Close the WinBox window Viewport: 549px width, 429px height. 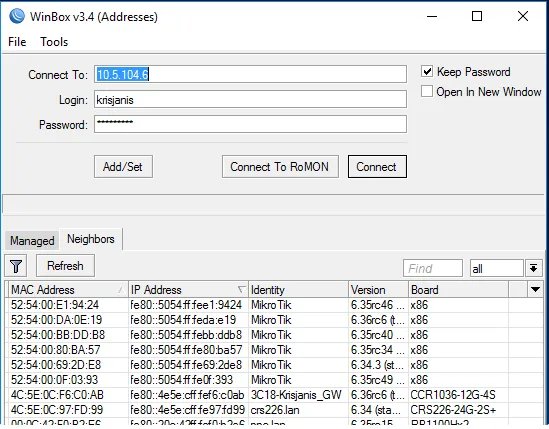523,16
